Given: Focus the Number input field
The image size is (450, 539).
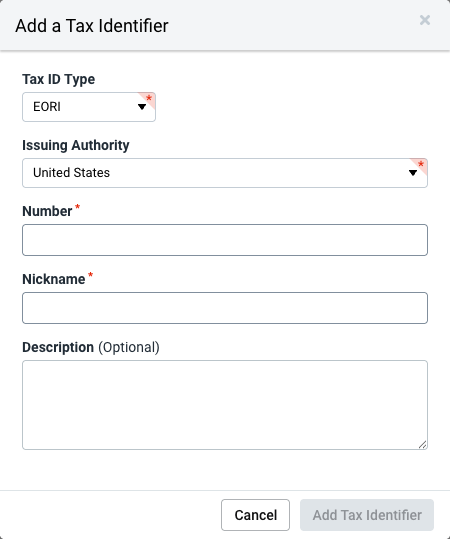Looking at the screenshot, I should [225, 240].
